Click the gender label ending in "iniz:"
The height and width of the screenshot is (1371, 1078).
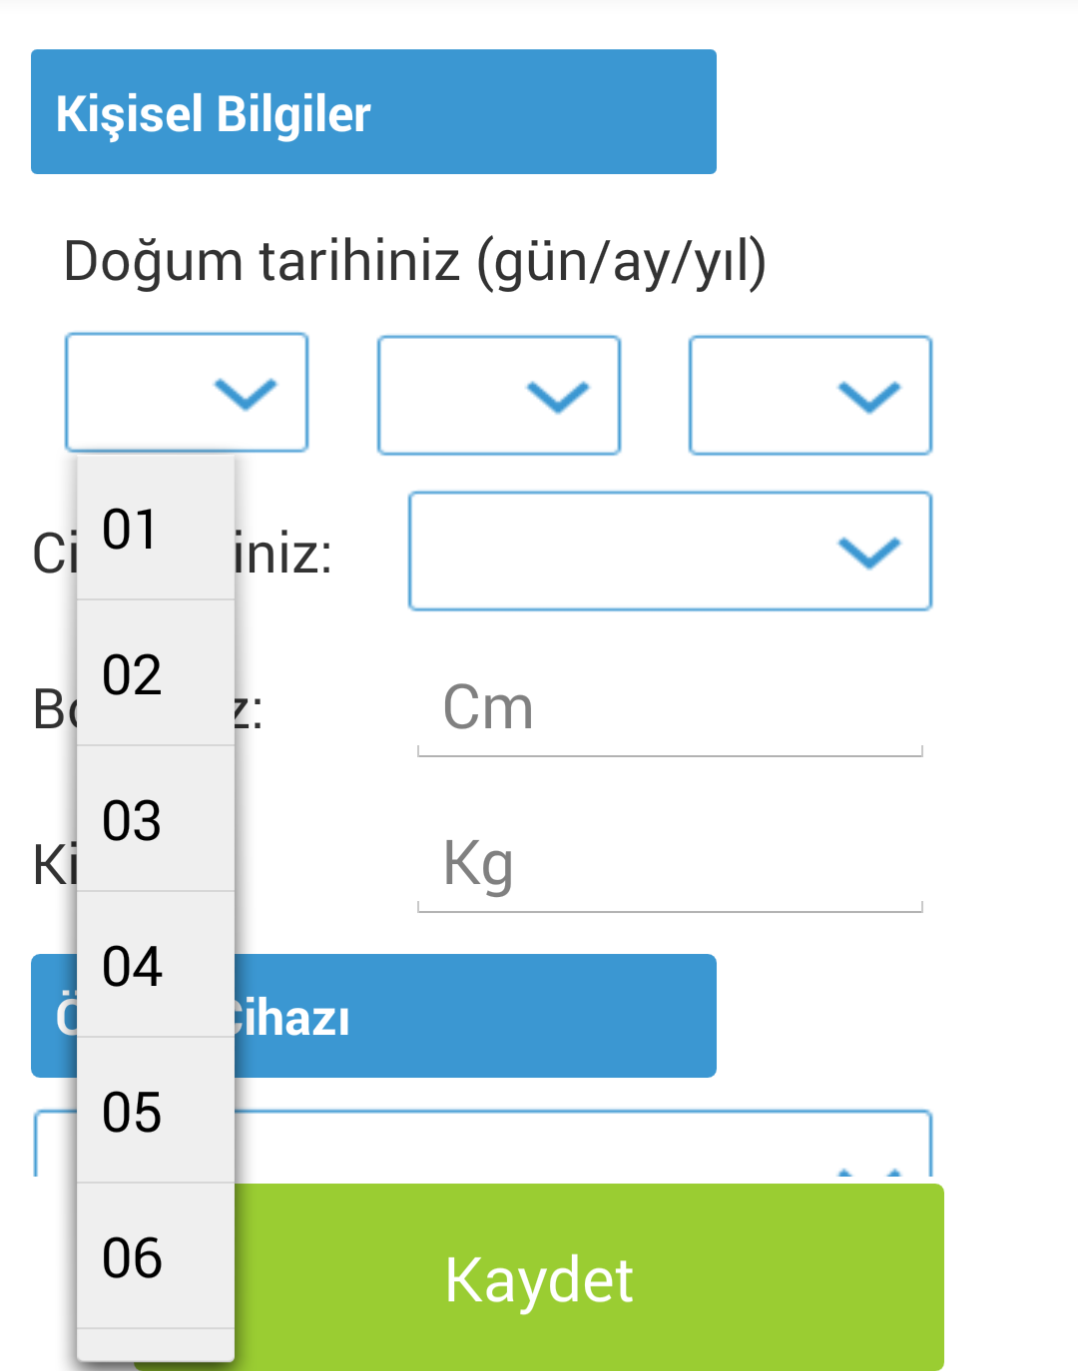coord(284,554)
